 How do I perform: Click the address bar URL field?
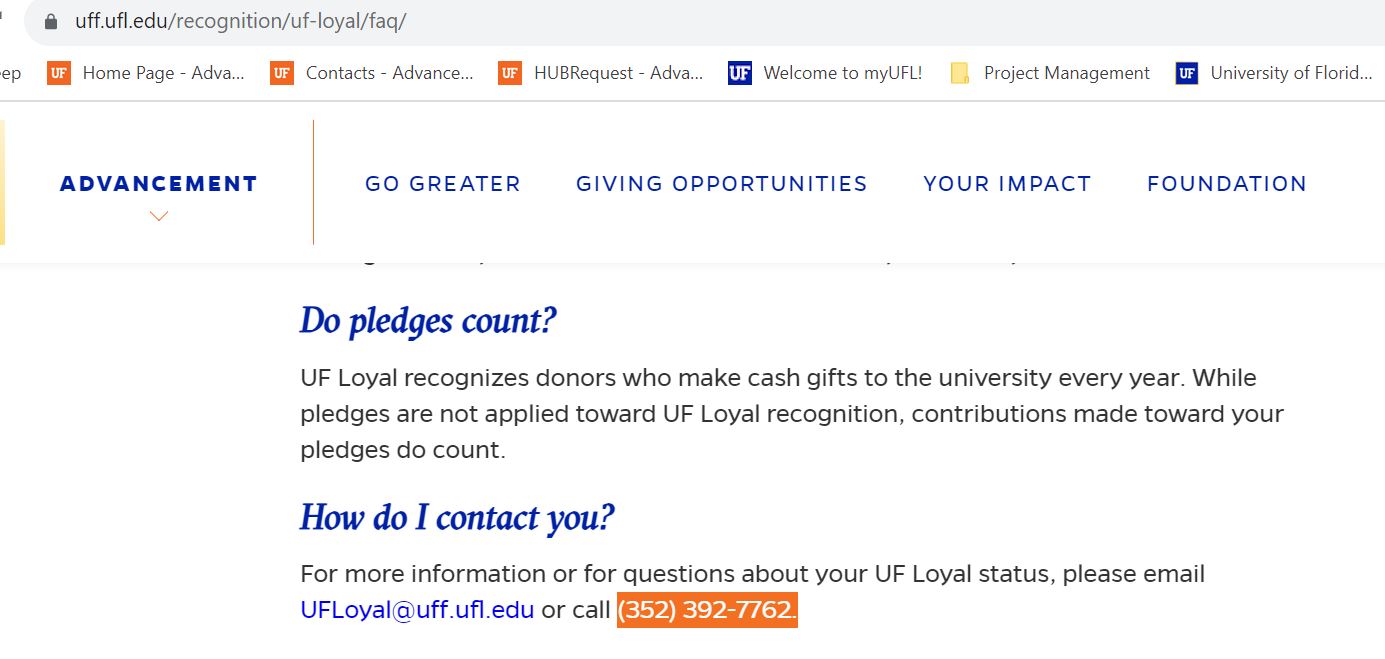(700, 21)
